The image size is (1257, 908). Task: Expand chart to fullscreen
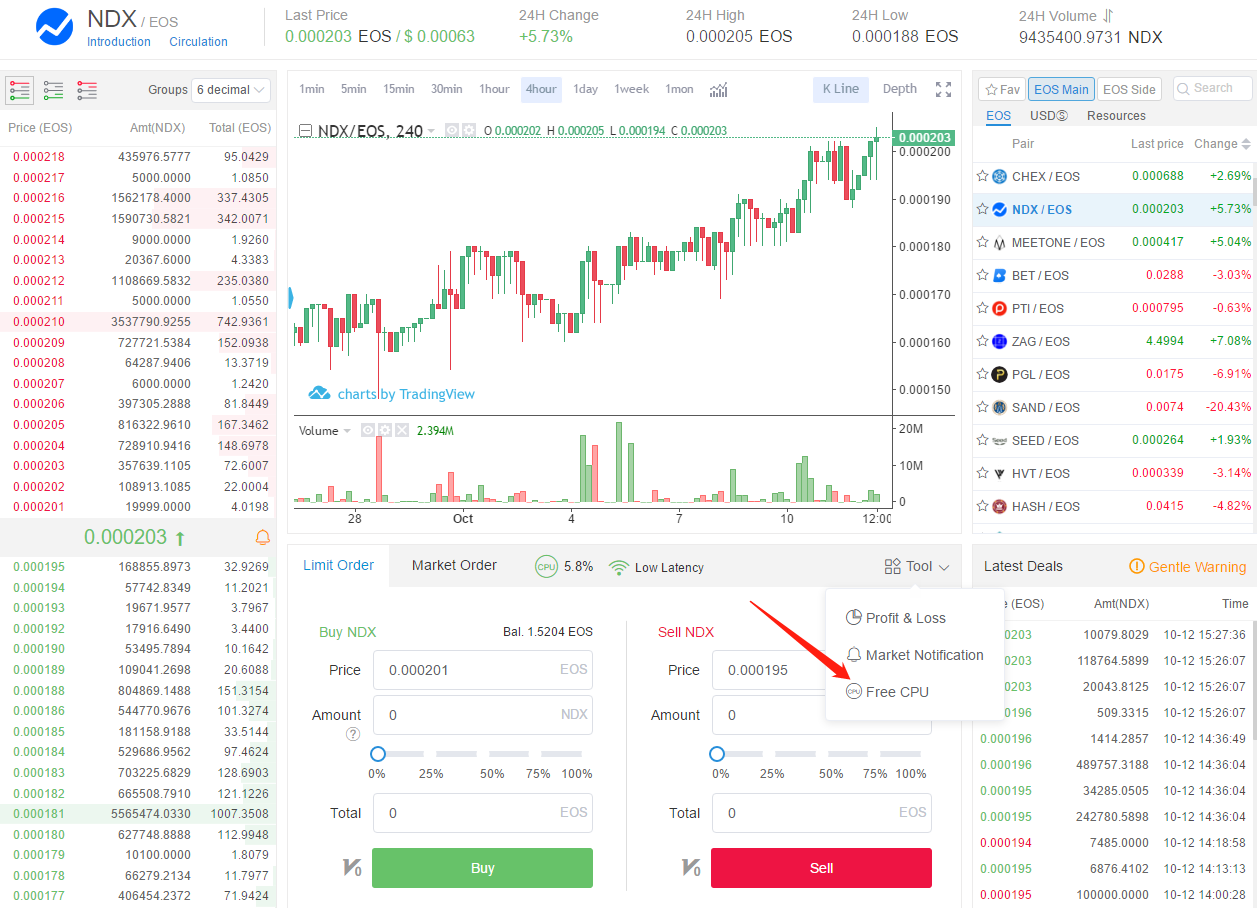(x=943, y=89)
